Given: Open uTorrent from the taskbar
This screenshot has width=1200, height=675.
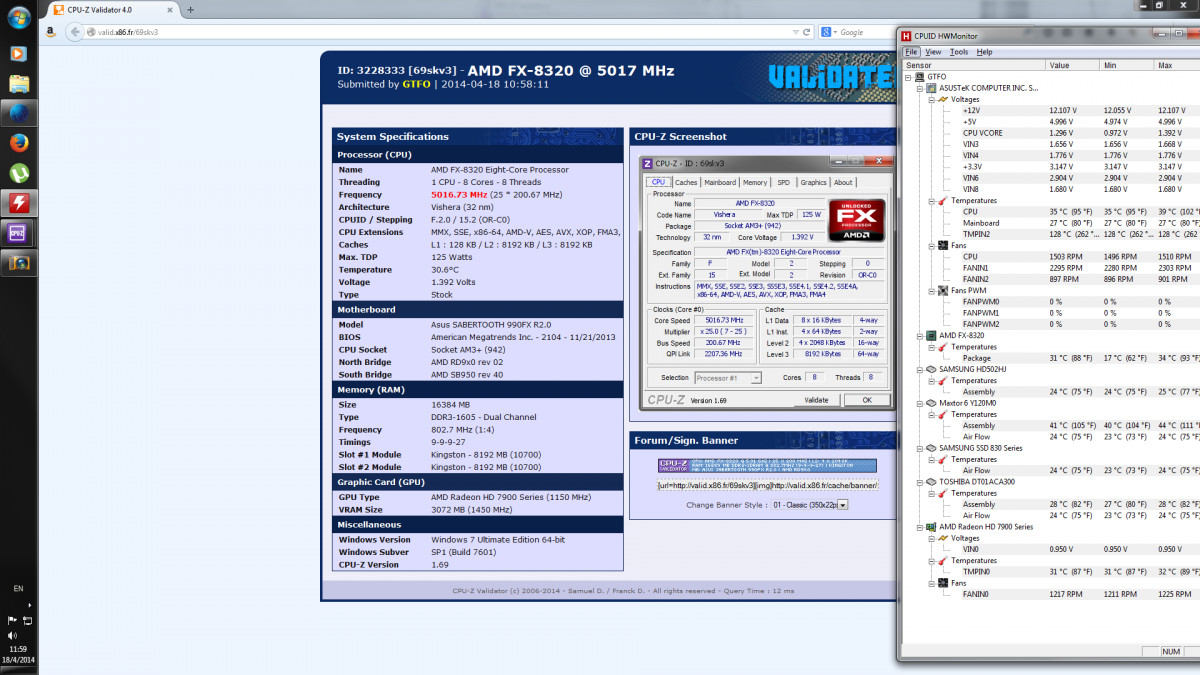Looking at the screenshot, I should pyautogui.click(x=18, y=172).
